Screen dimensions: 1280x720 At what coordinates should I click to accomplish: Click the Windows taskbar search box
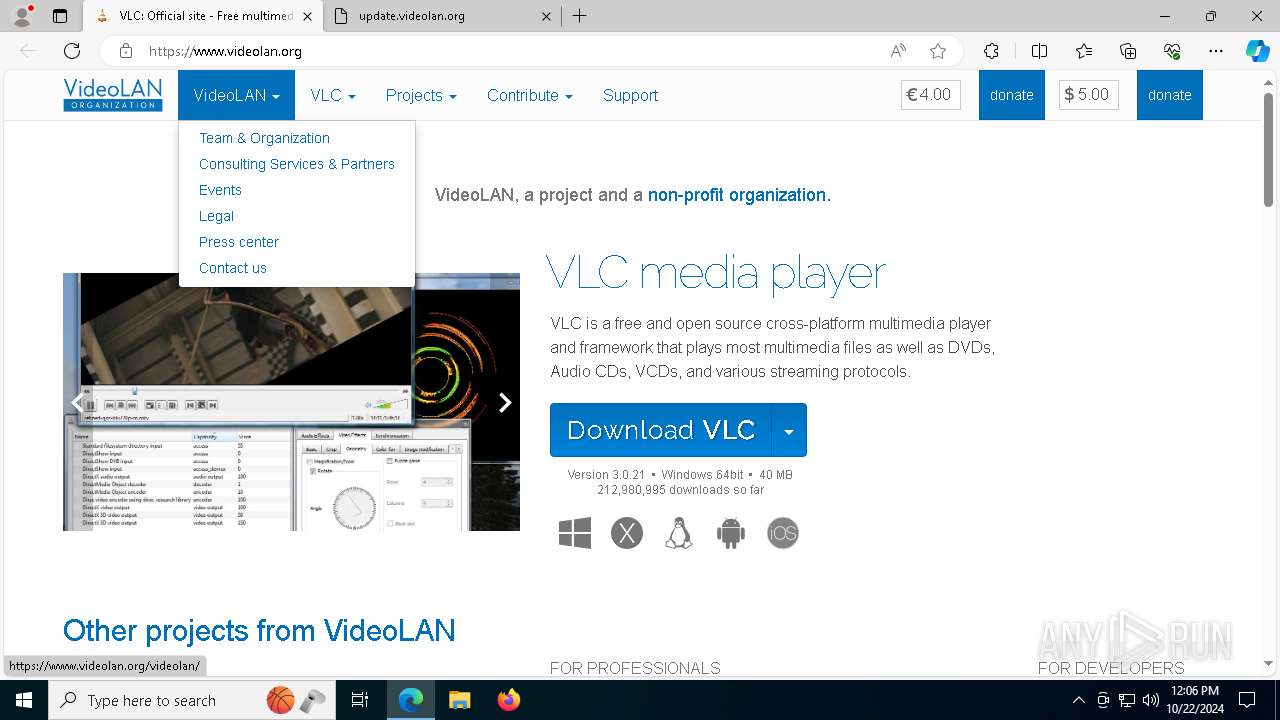pyautogui.click(x=191, y=700)
